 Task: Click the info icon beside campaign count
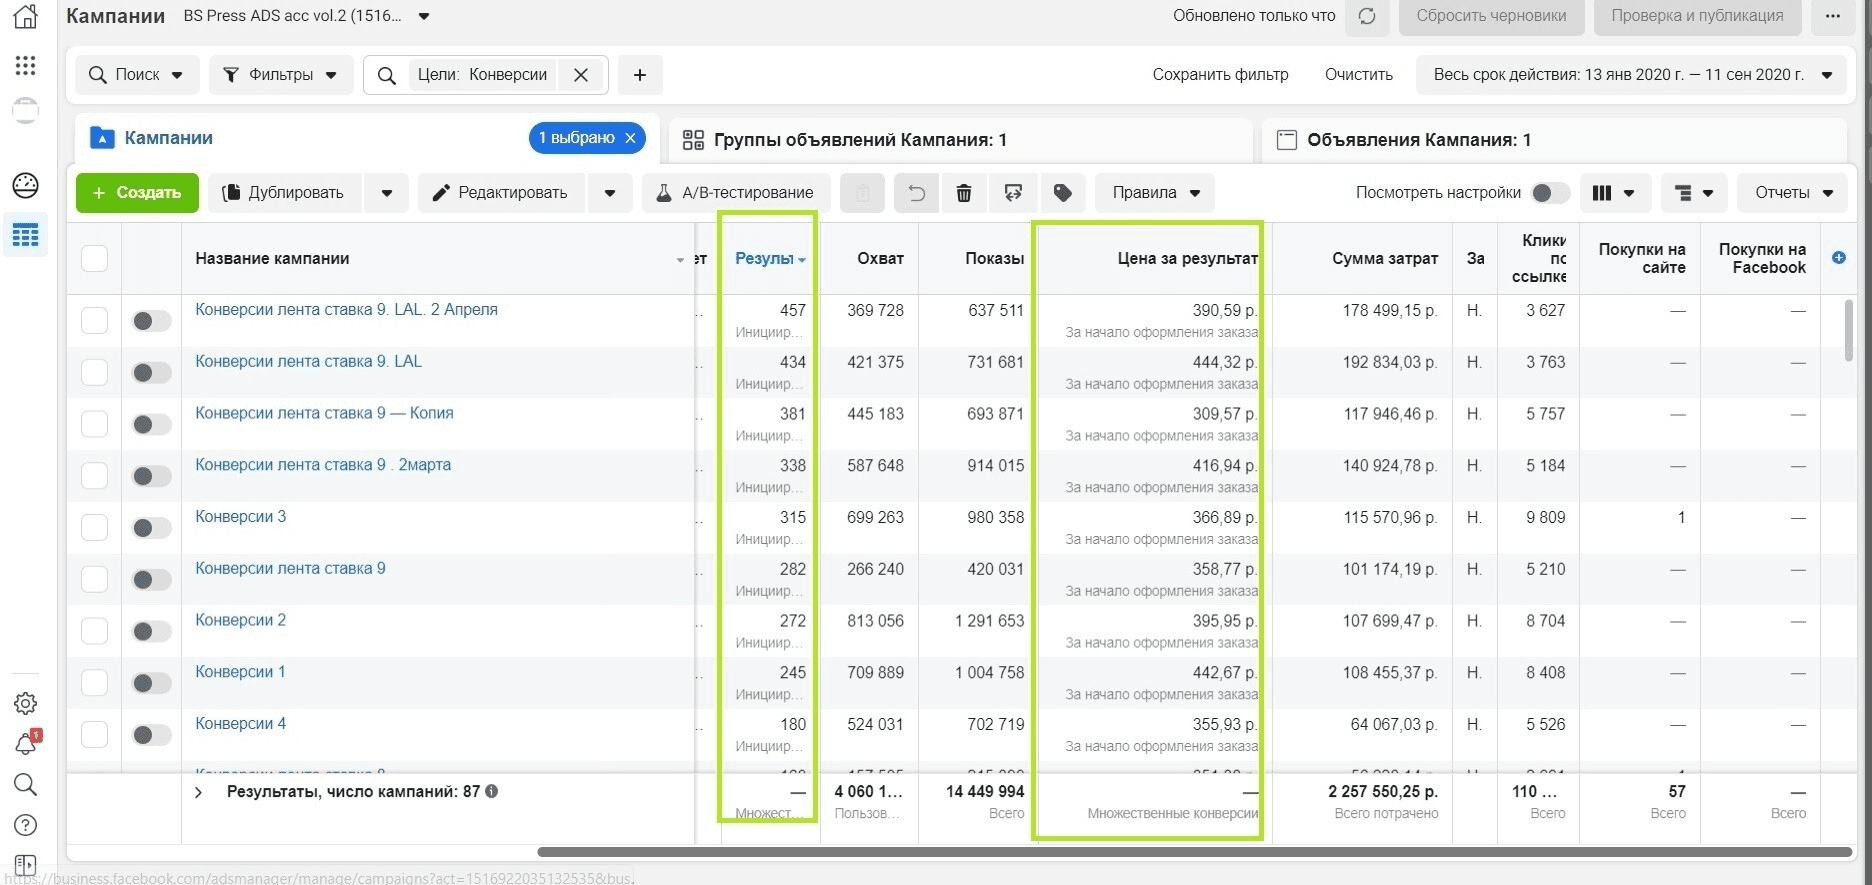pos(492,791)
